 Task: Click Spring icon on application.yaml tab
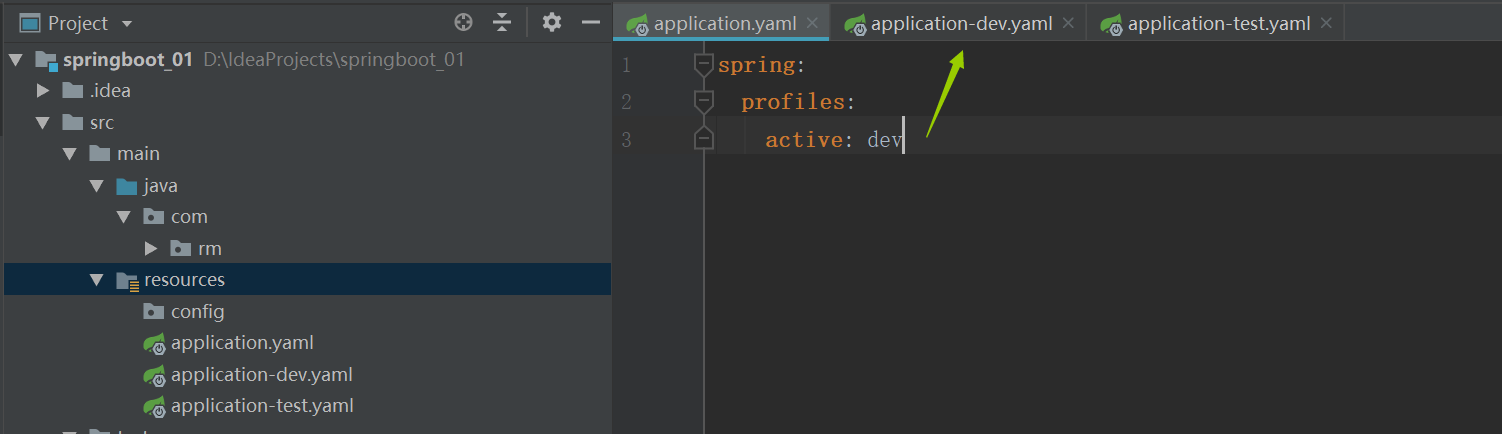[638, 25]
